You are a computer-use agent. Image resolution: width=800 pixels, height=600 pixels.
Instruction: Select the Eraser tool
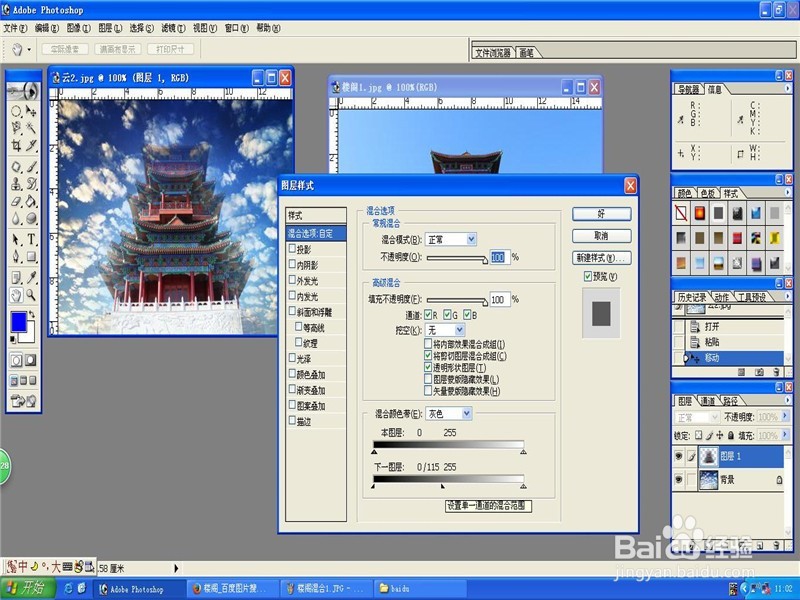(x=16, y=201)
